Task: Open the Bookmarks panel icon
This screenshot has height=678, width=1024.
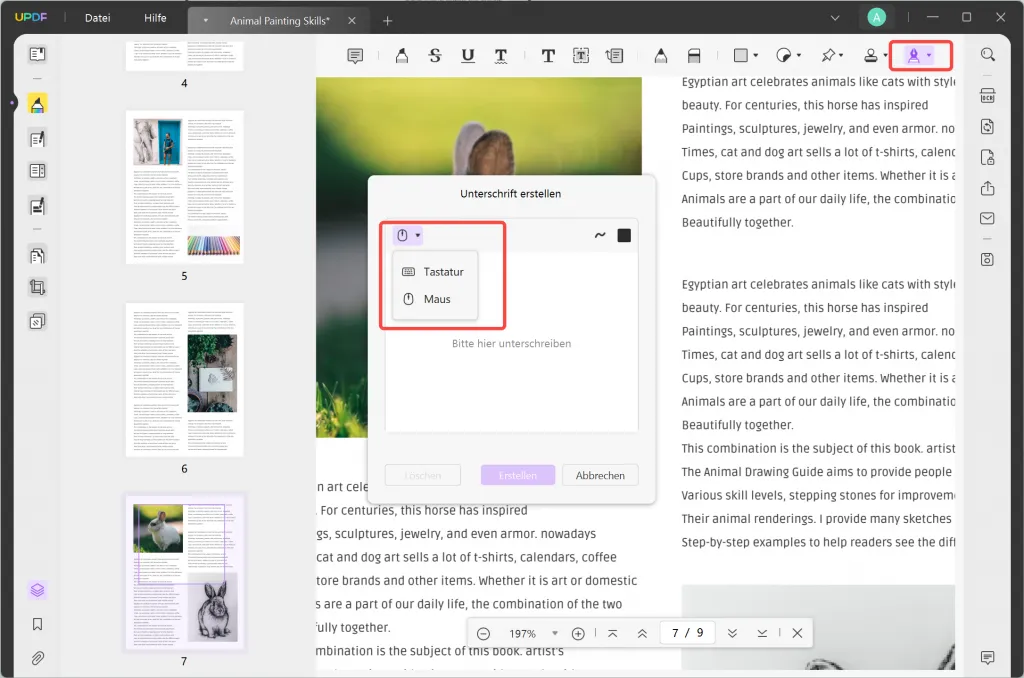Action: pos(37,624)
